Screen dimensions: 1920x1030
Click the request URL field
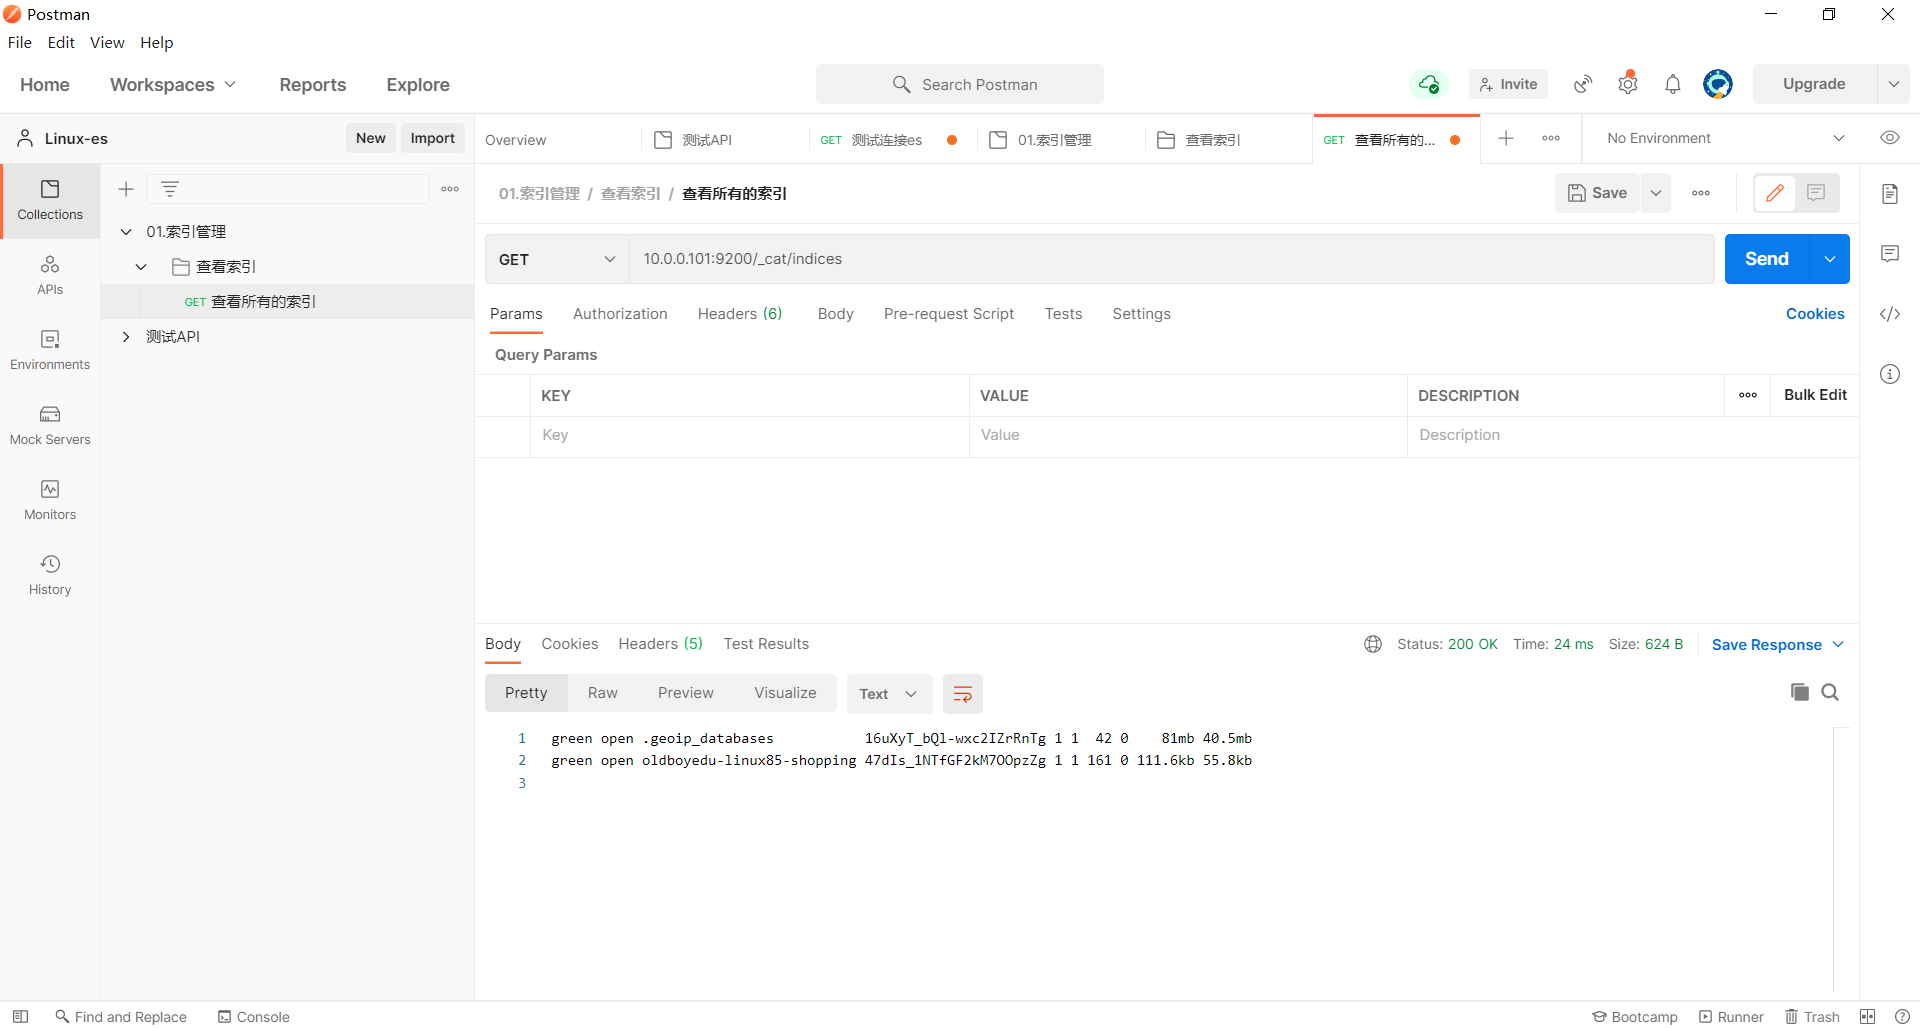[1172, 259]
